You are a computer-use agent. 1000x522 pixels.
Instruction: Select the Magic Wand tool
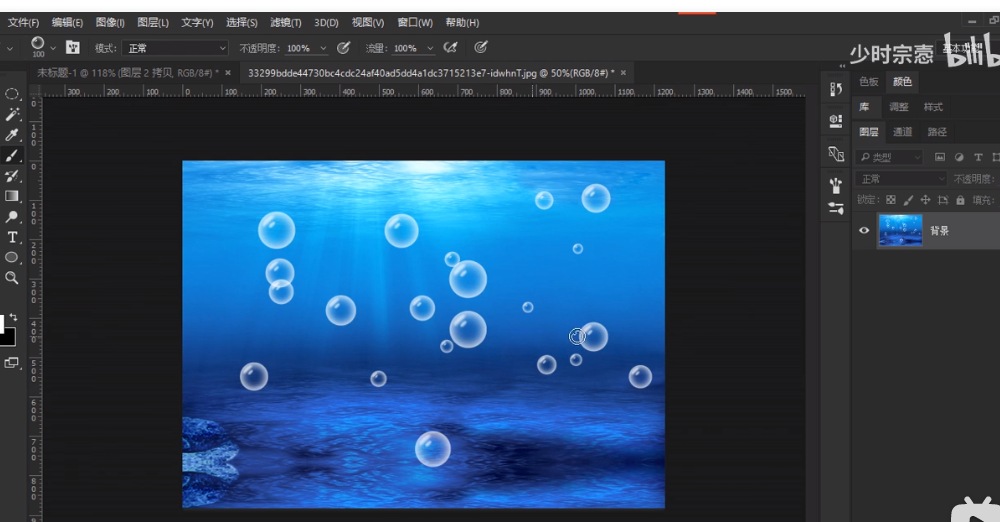point(13,114)
